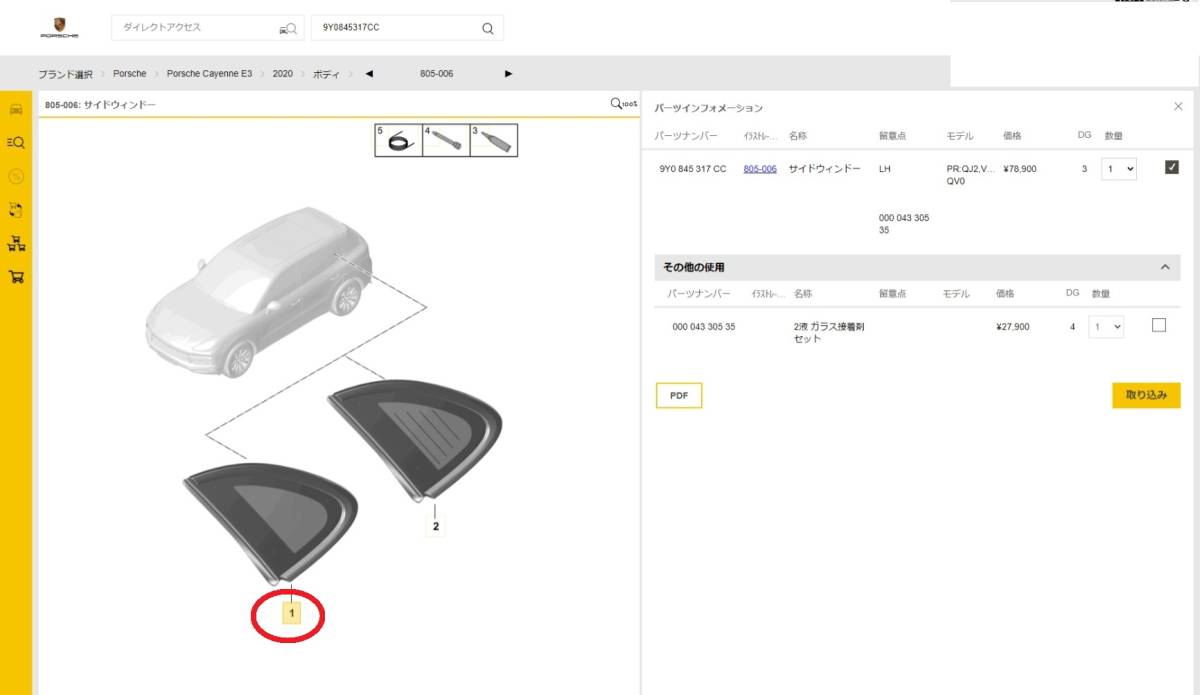The height and width of the screenshot is (695, 1200).
Task: Open the cart hierarchy sidebar icon
Action: tap(16, 243)
